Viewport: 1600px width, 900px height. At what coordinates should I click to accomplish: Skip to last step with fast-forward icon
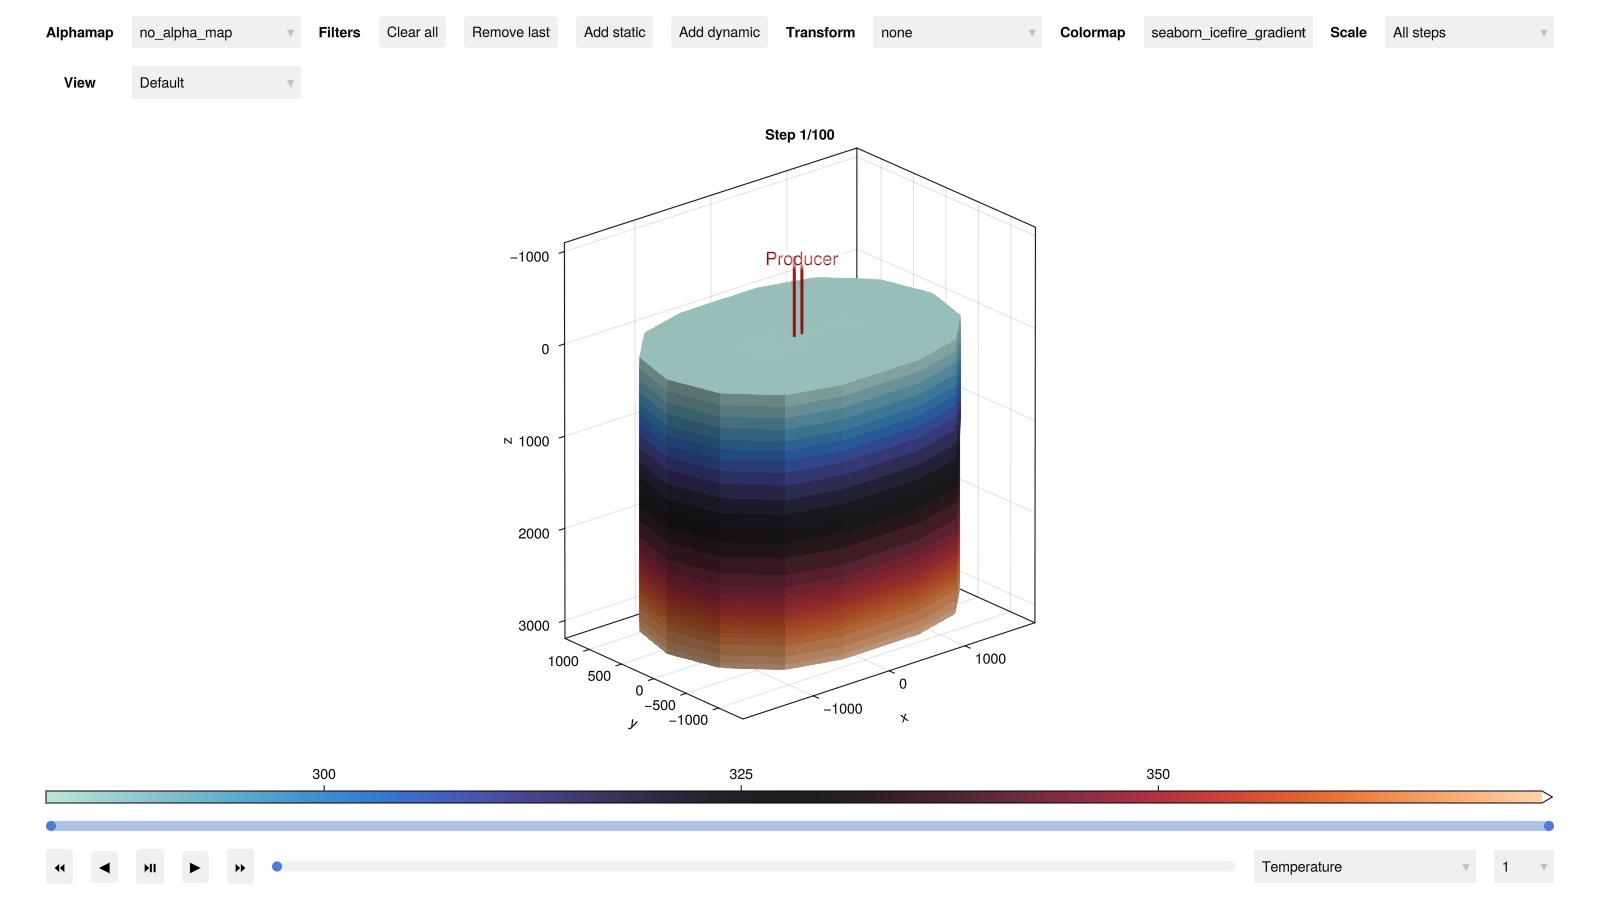point(240,867)
